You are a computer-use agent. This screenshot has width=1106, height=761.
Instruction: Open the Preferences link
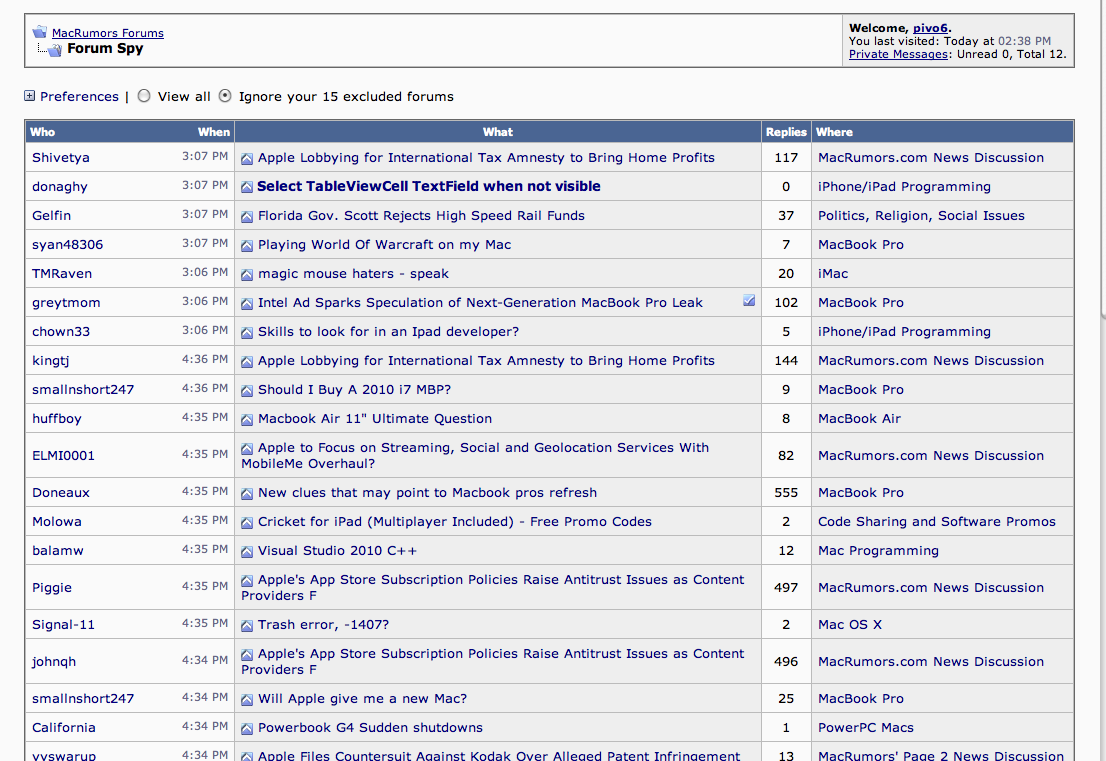point(79,97)
